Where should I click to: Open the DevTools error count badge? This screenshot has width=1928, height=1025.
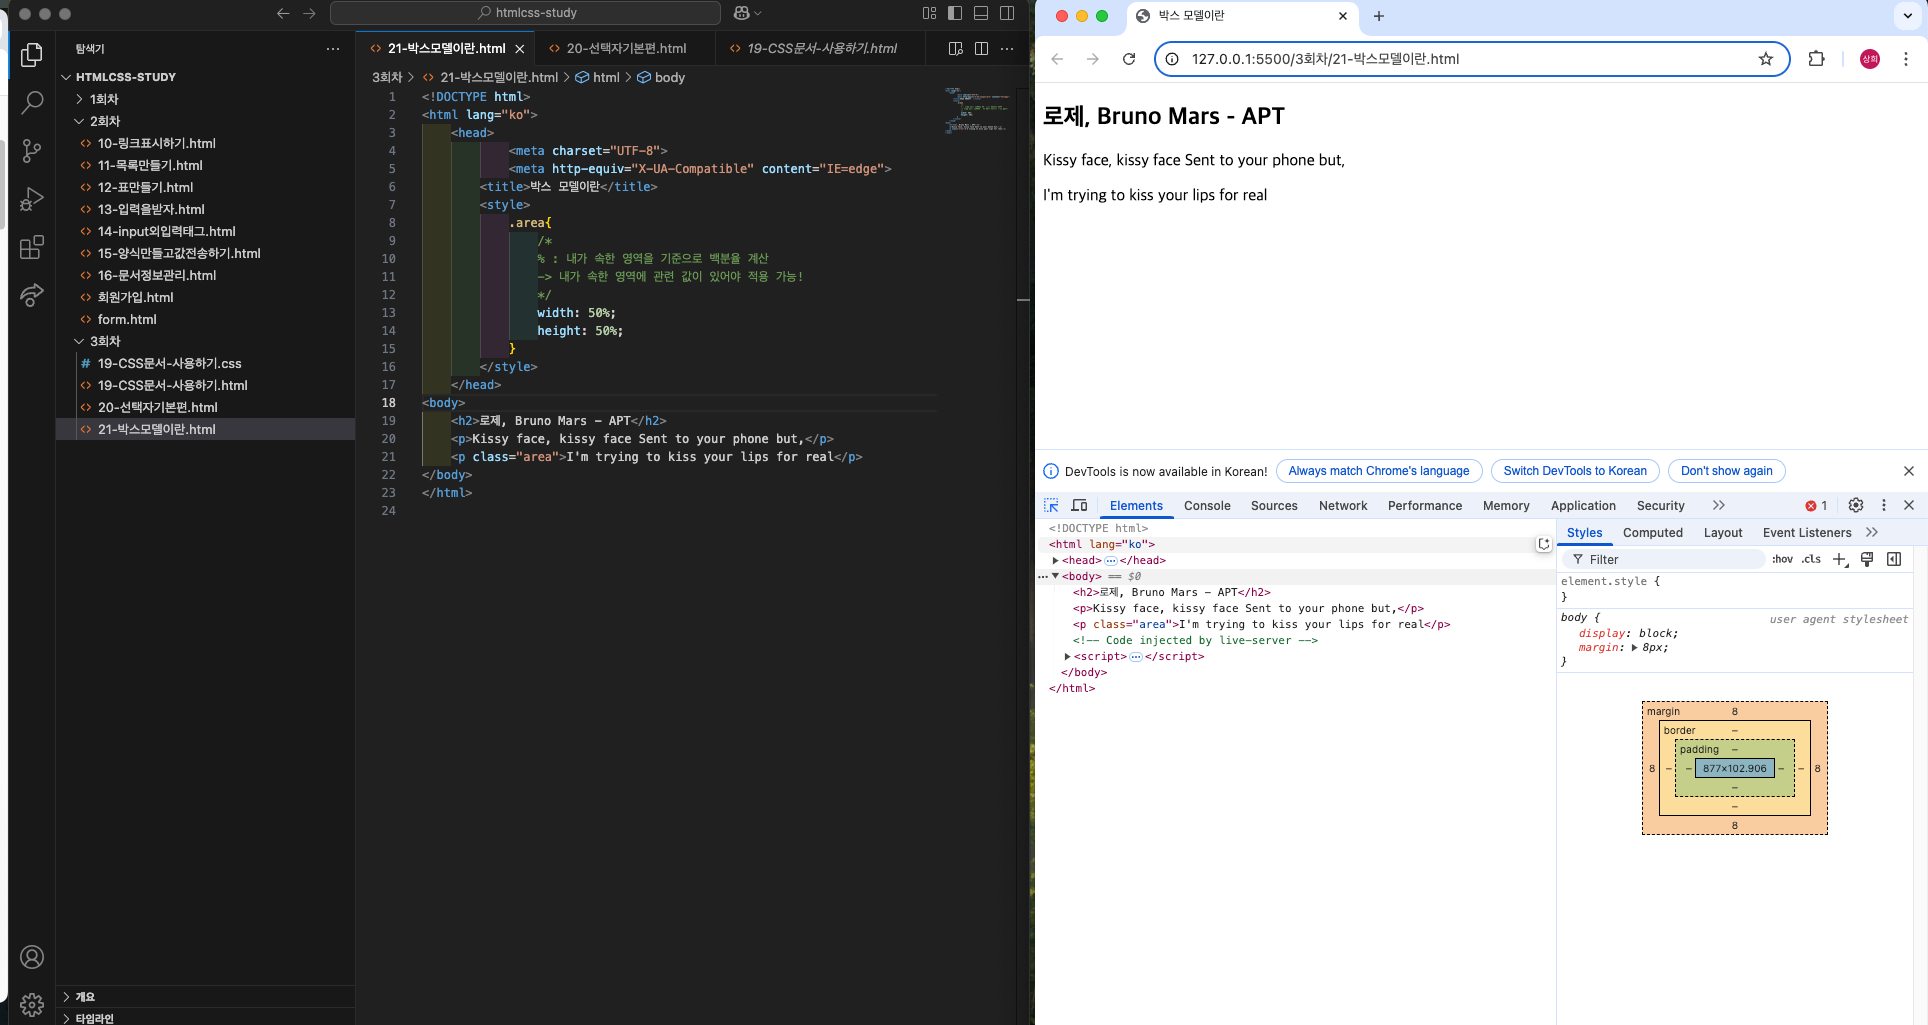[1816, 506]
